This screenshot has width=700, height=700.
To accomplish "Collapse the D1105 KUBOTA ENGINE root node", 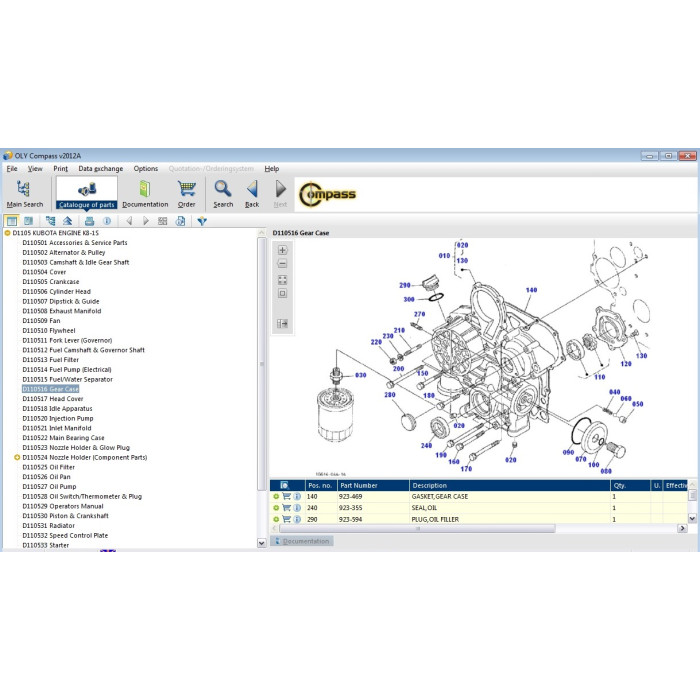I will point(8,233).
